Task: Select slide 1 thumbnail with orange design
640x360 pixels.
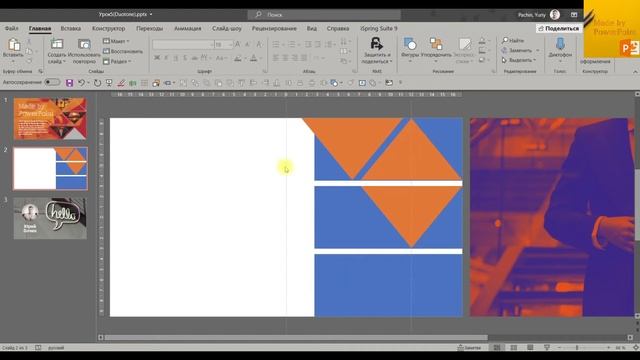Action: coord(50,118)
